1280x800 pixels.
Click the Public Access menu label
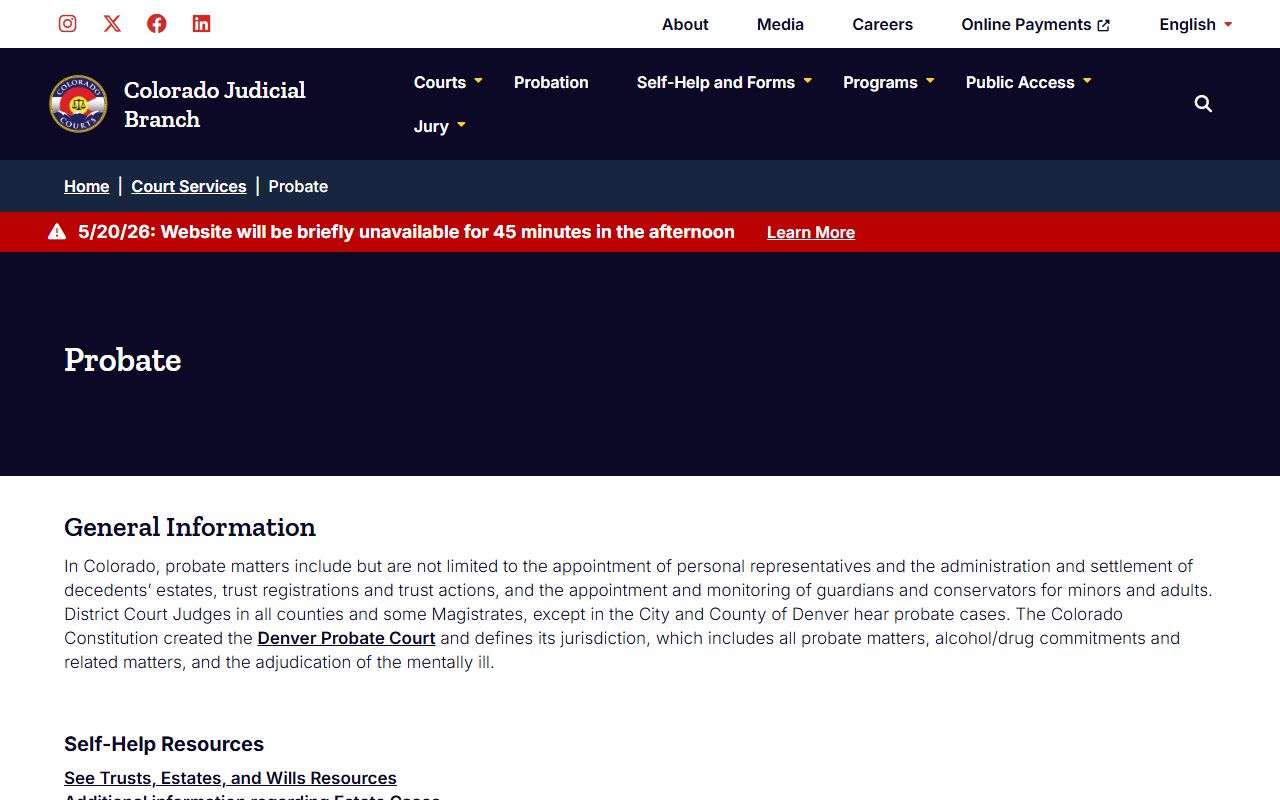pos(1020,82)
